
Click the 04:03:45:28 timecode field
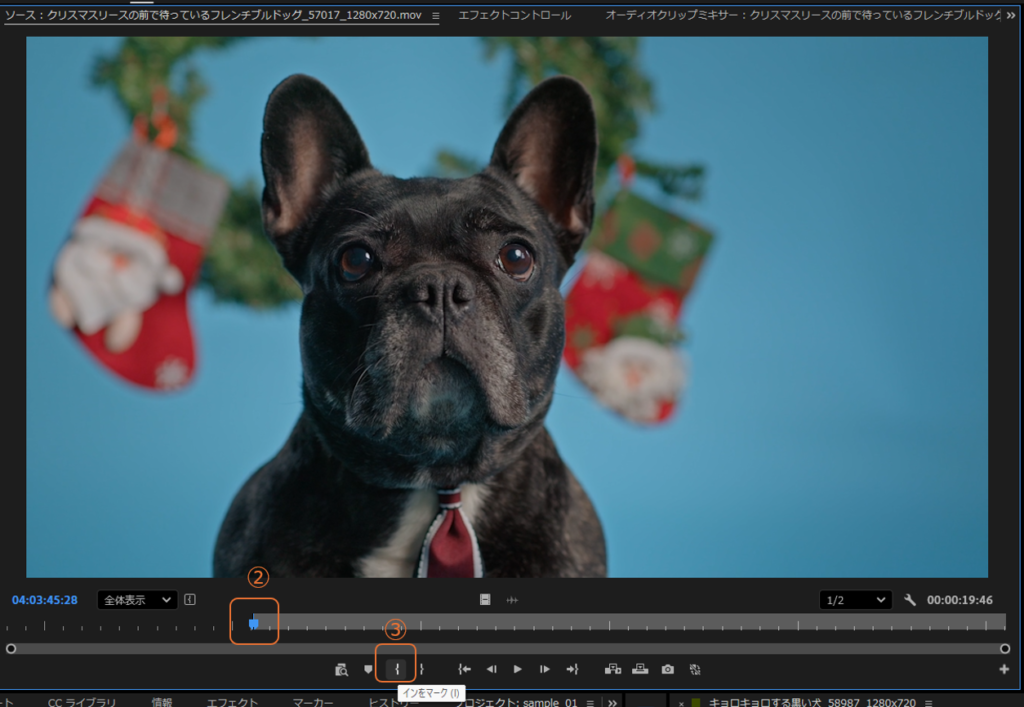click(x=45, y=600)
